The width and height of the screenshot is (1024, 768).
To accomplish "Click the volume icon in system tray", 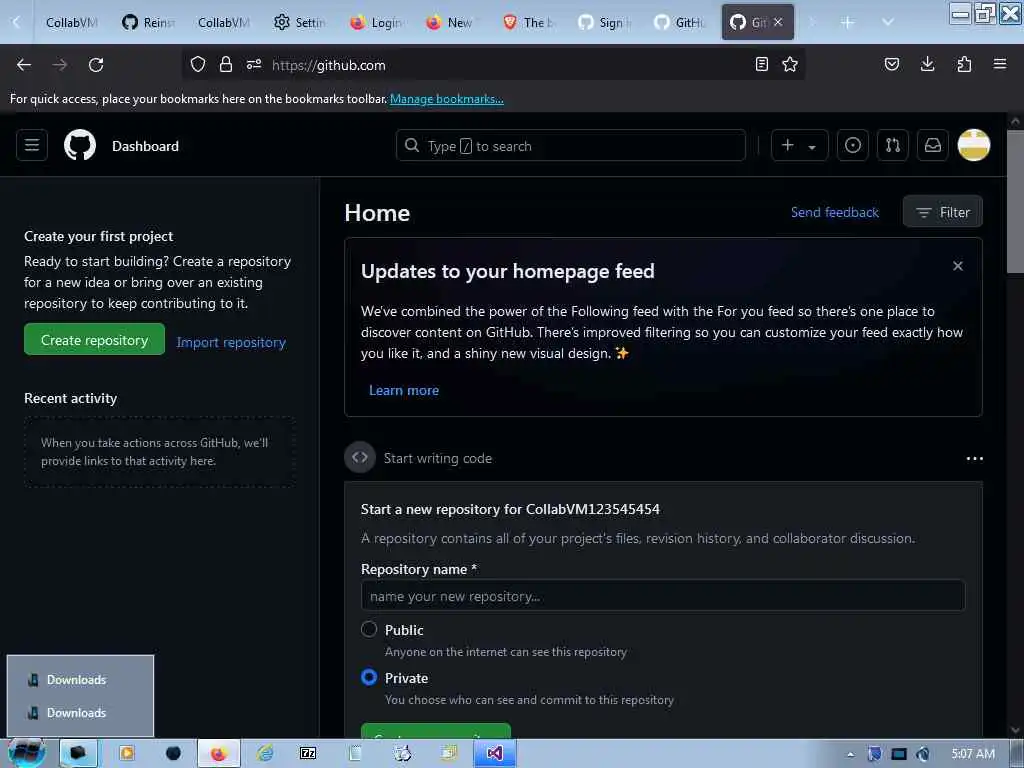I will click(923, 754).
